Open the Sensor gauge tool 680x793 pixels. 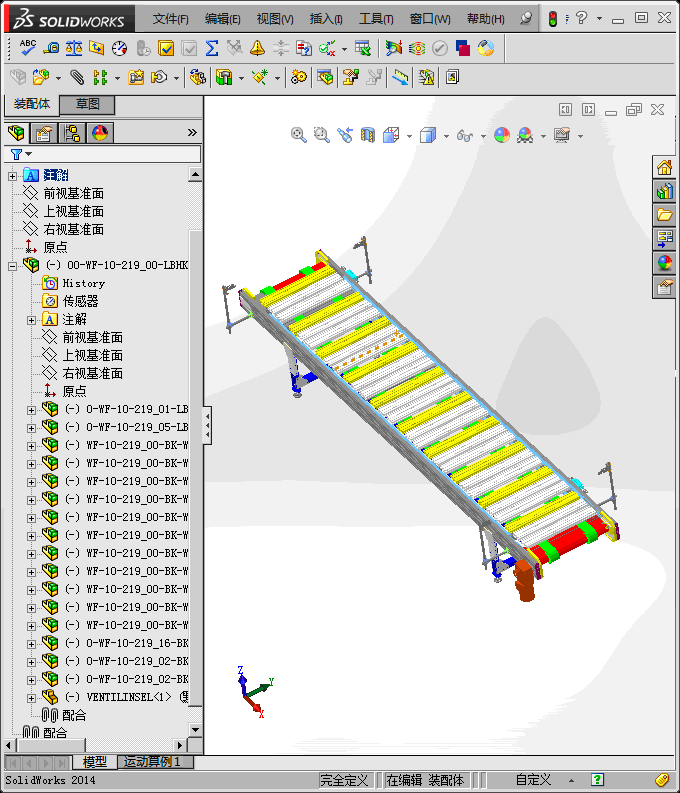click(x=120, y=48)
